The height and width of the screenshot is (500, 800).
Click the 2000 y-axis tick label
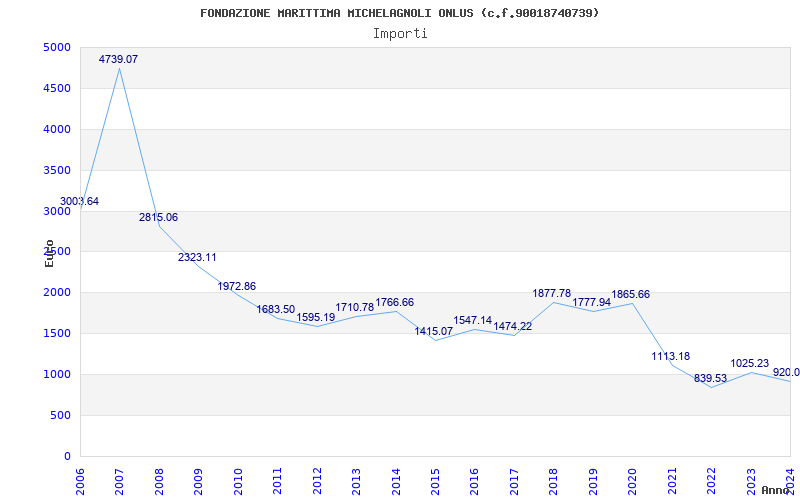[57, 293]
